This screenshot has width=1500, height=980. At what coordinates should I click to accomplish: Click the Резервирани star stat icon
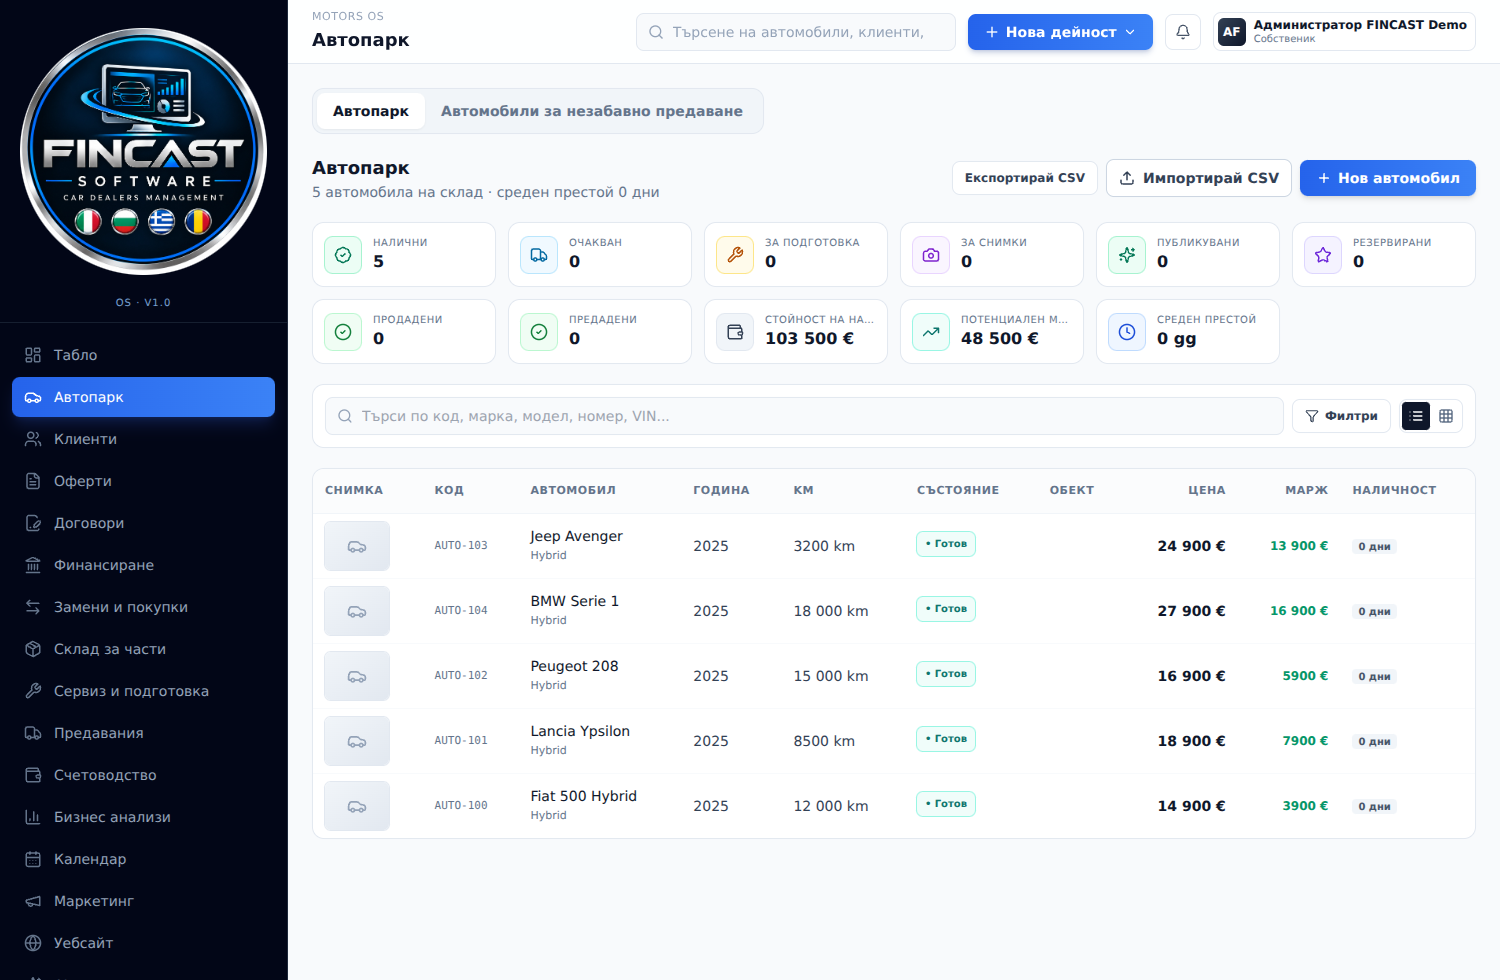(1323, 255)
